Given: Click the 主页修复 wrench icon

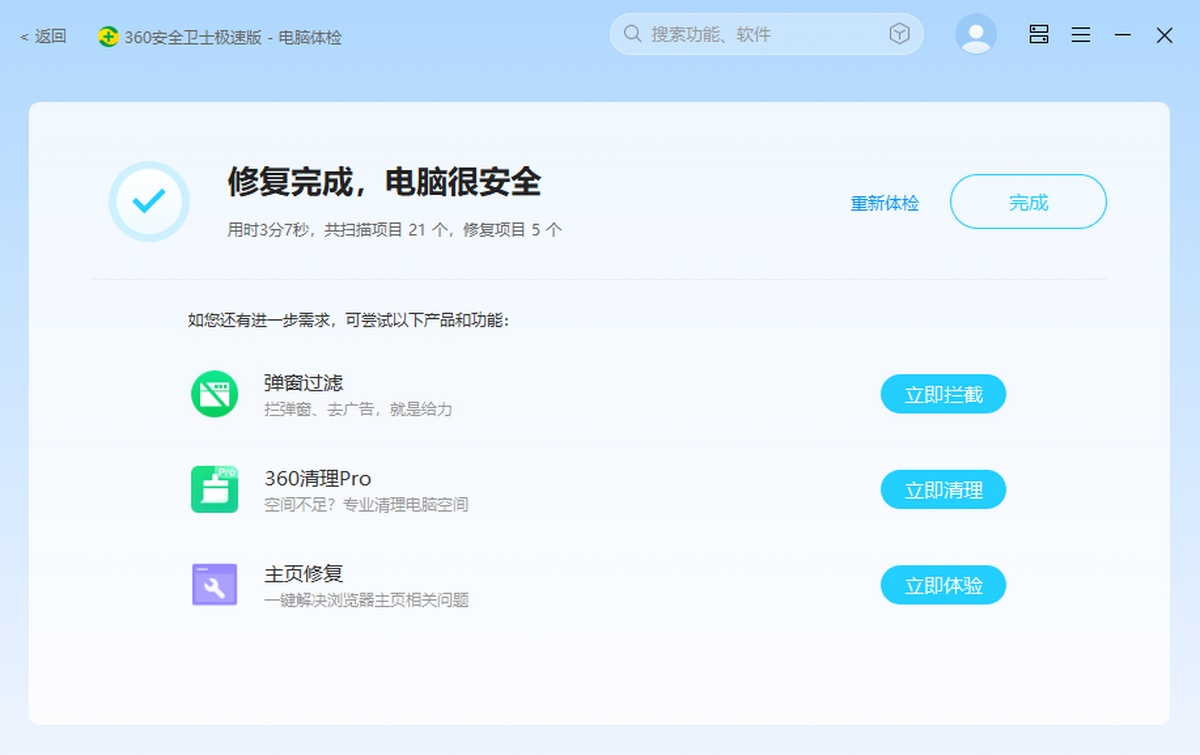Looking at the screenshot, I should tap(214, 585).
